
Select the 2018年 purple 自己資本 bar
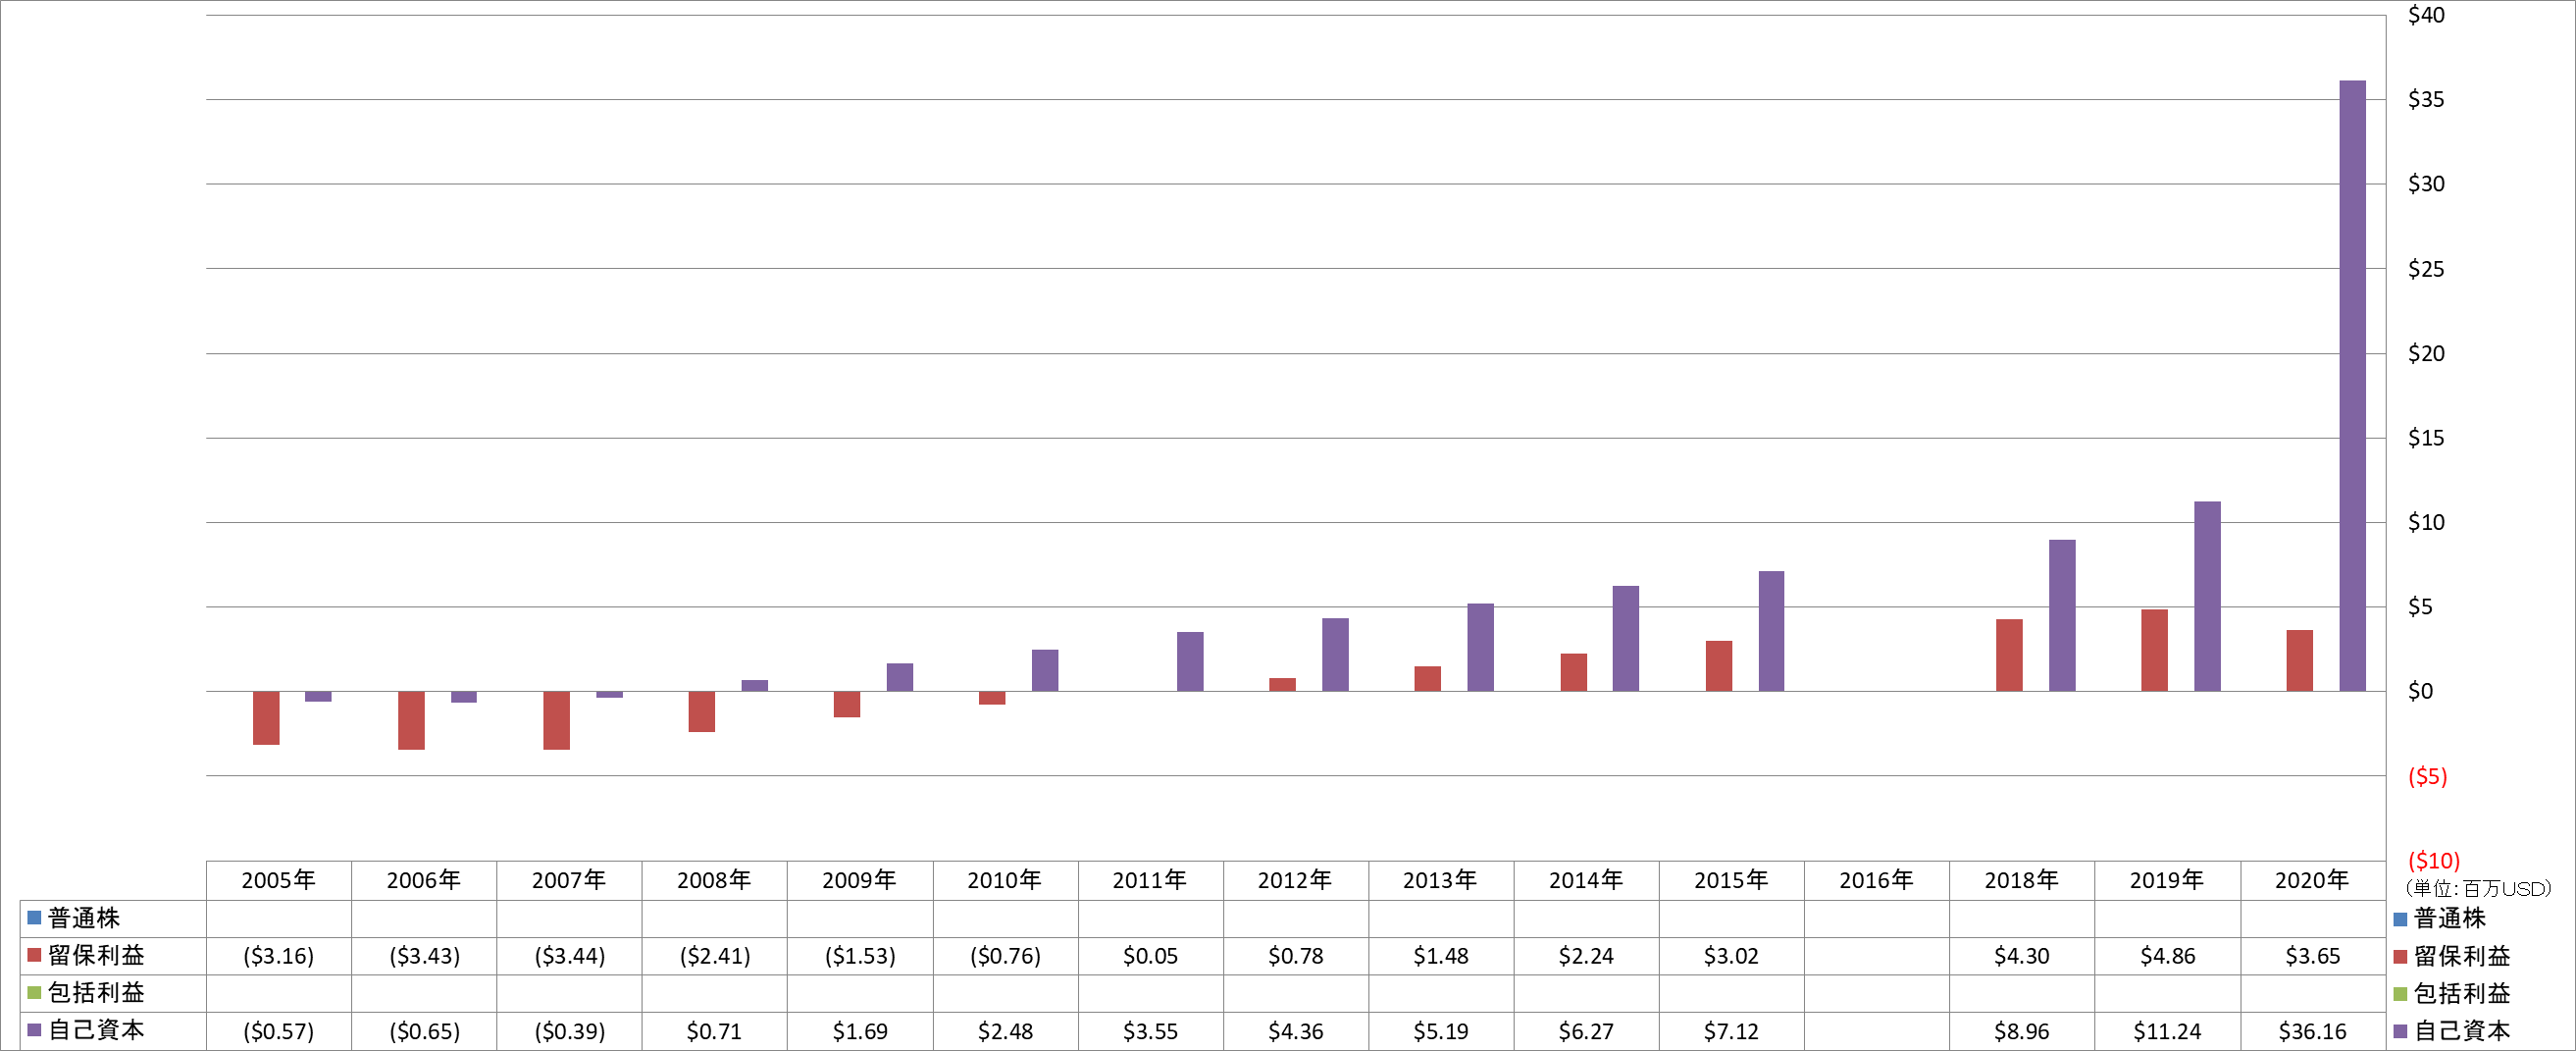(2062, 616)
